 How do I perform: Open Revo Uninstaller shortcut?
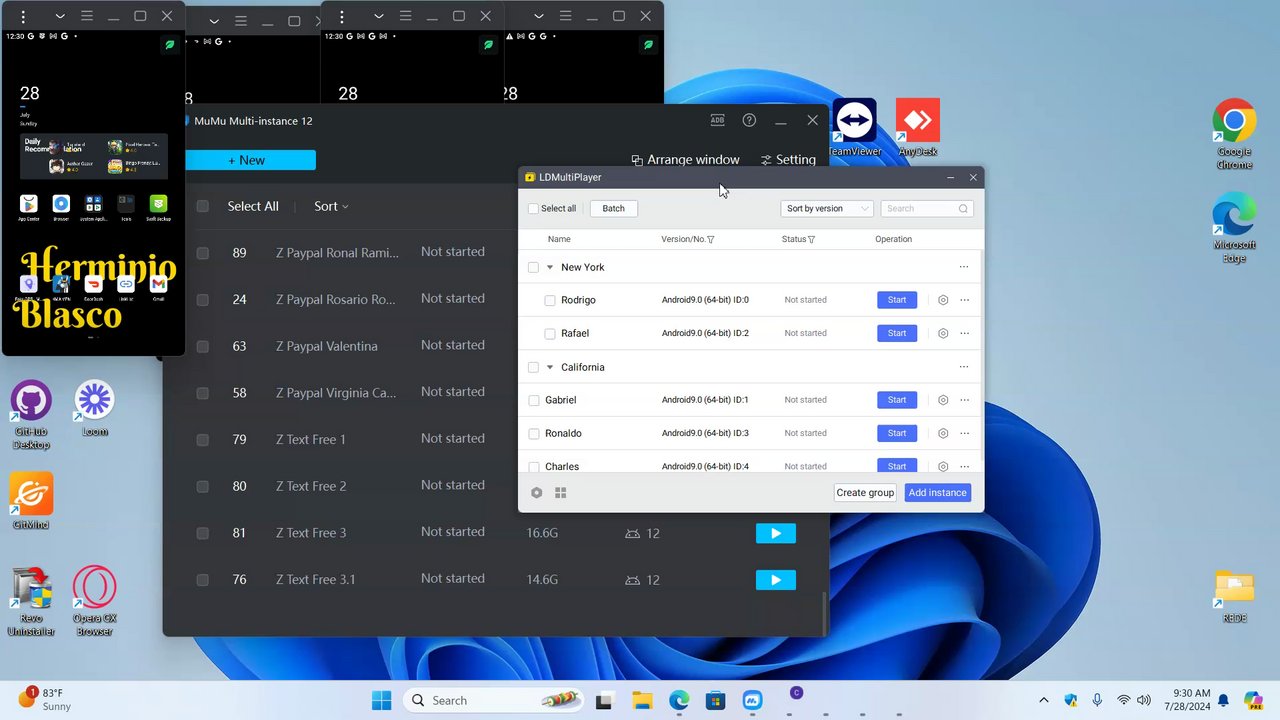[31, 602]
